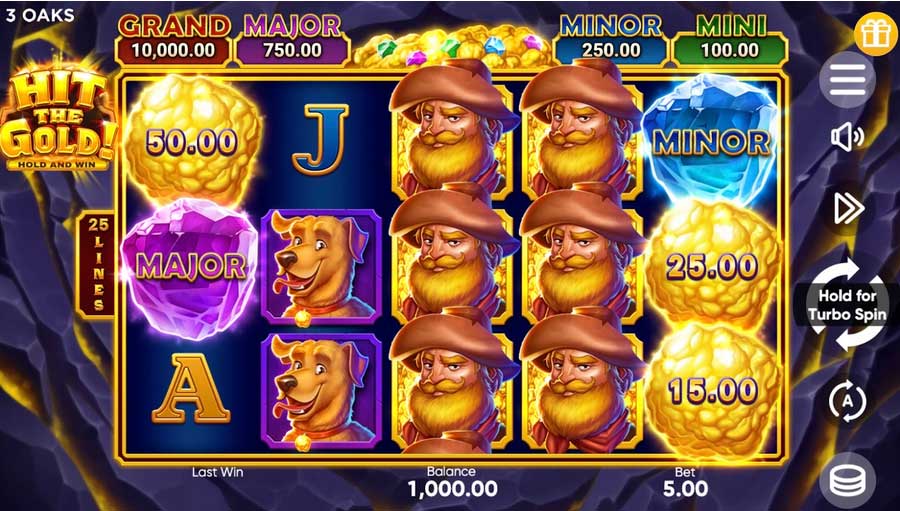Click the purple Major gem symbol
900x511 pixels.
click(190, 268)
